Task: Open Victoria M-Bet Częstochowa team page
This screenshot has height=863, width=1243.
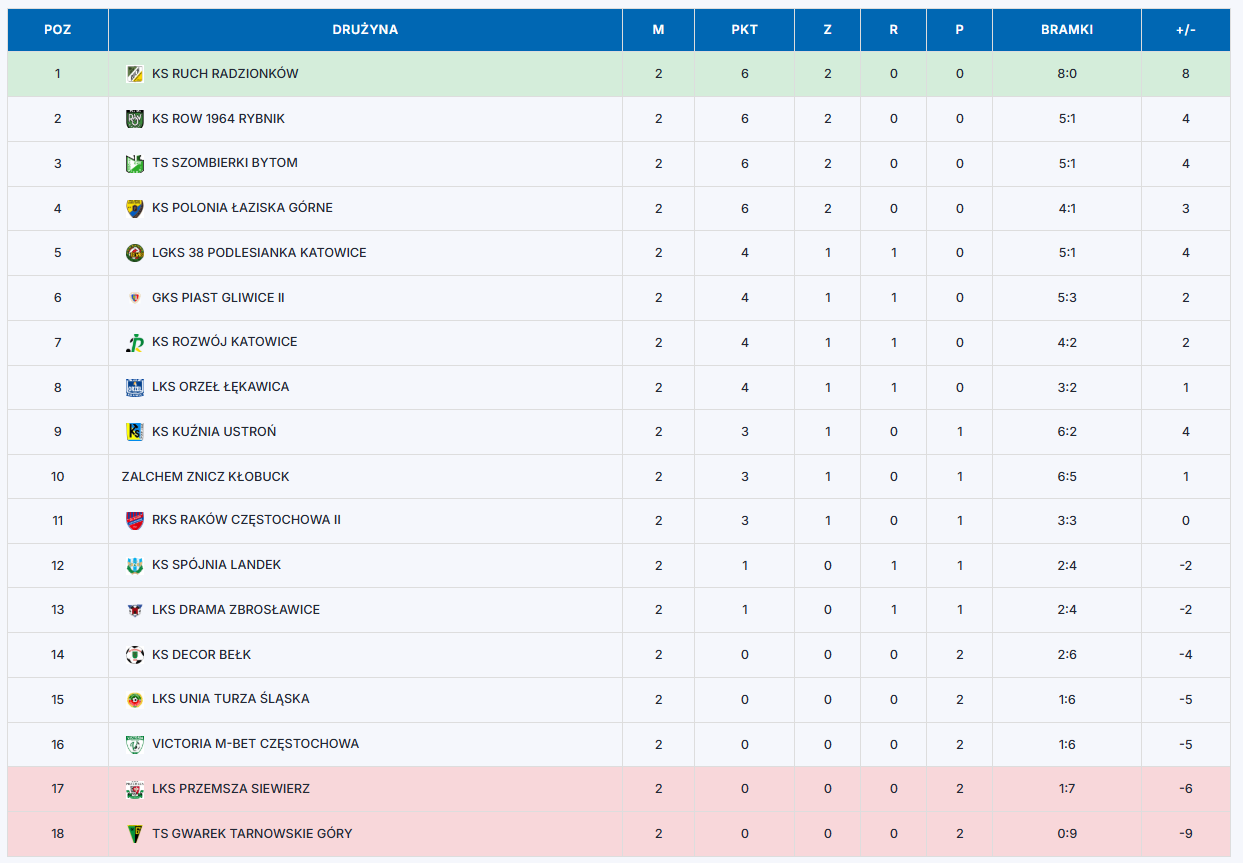Action: (x=255, y=744)
